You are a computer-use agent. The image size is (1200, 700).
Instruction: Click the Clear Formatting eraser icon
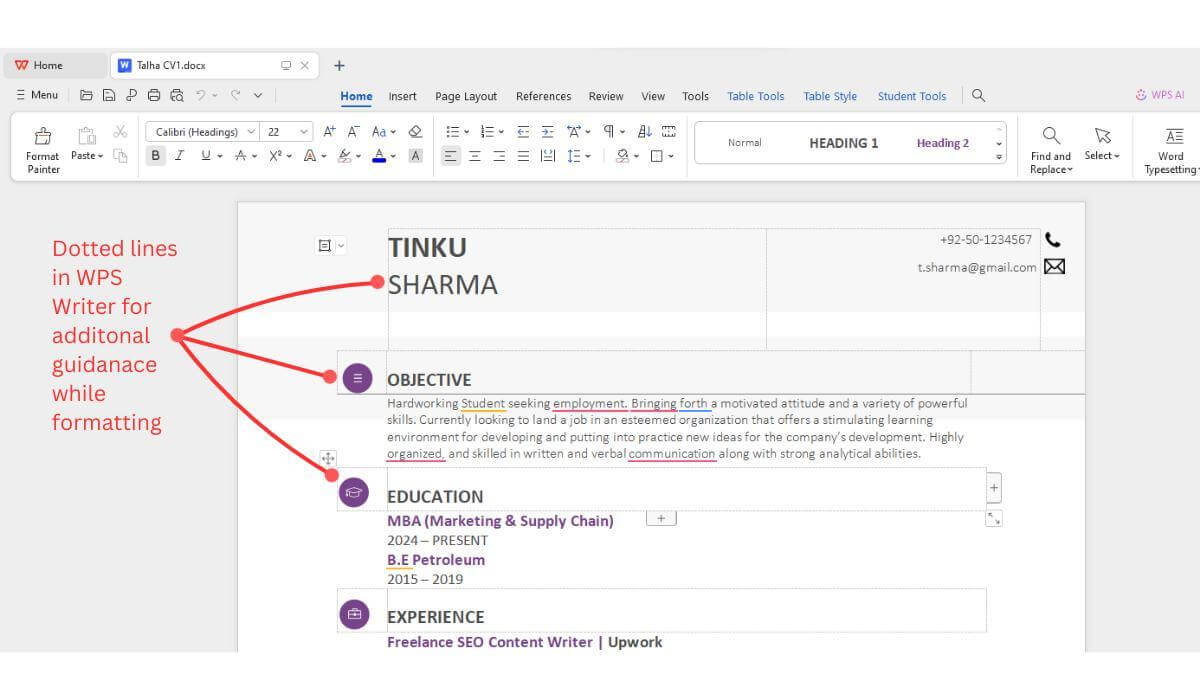coord(416,131)
